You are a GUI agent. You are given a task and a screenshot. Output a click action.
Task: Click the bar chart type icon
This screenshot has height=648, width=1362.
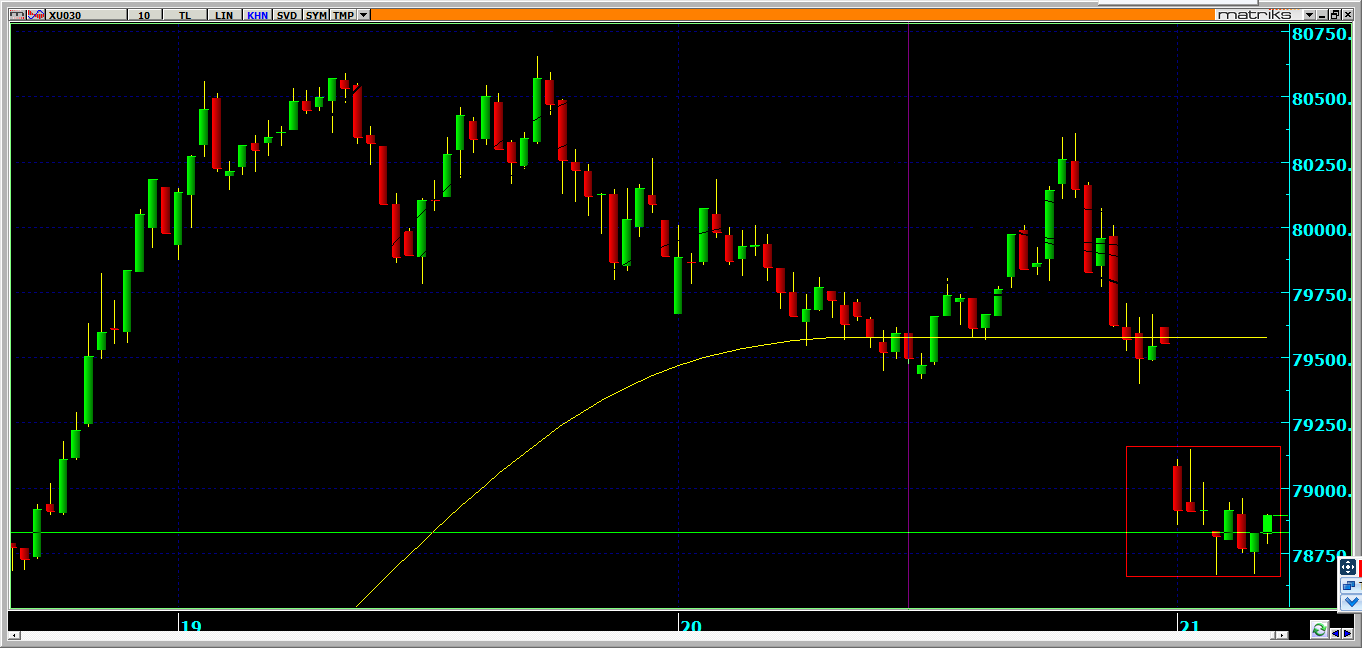[17, 15]
